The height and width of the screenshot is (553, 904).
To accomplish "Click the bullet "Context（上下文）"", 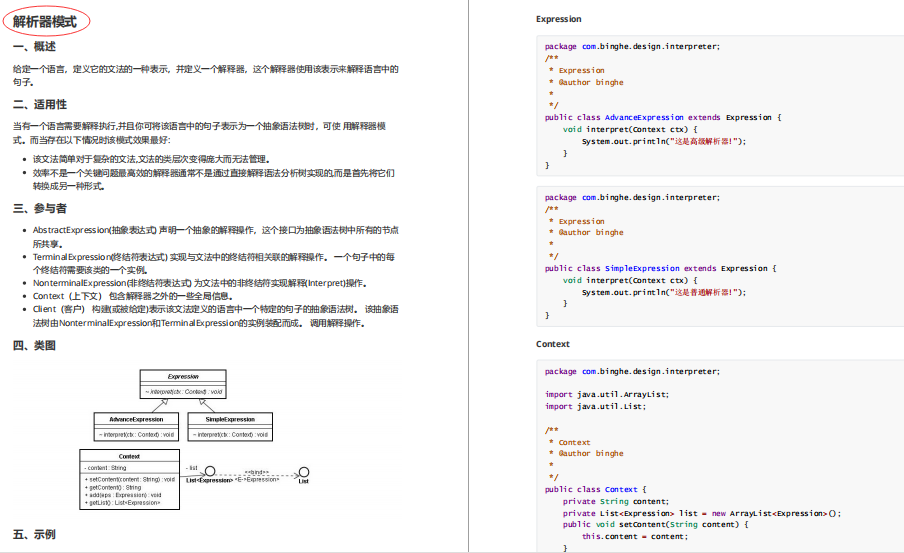I will (x=133, y=296).
